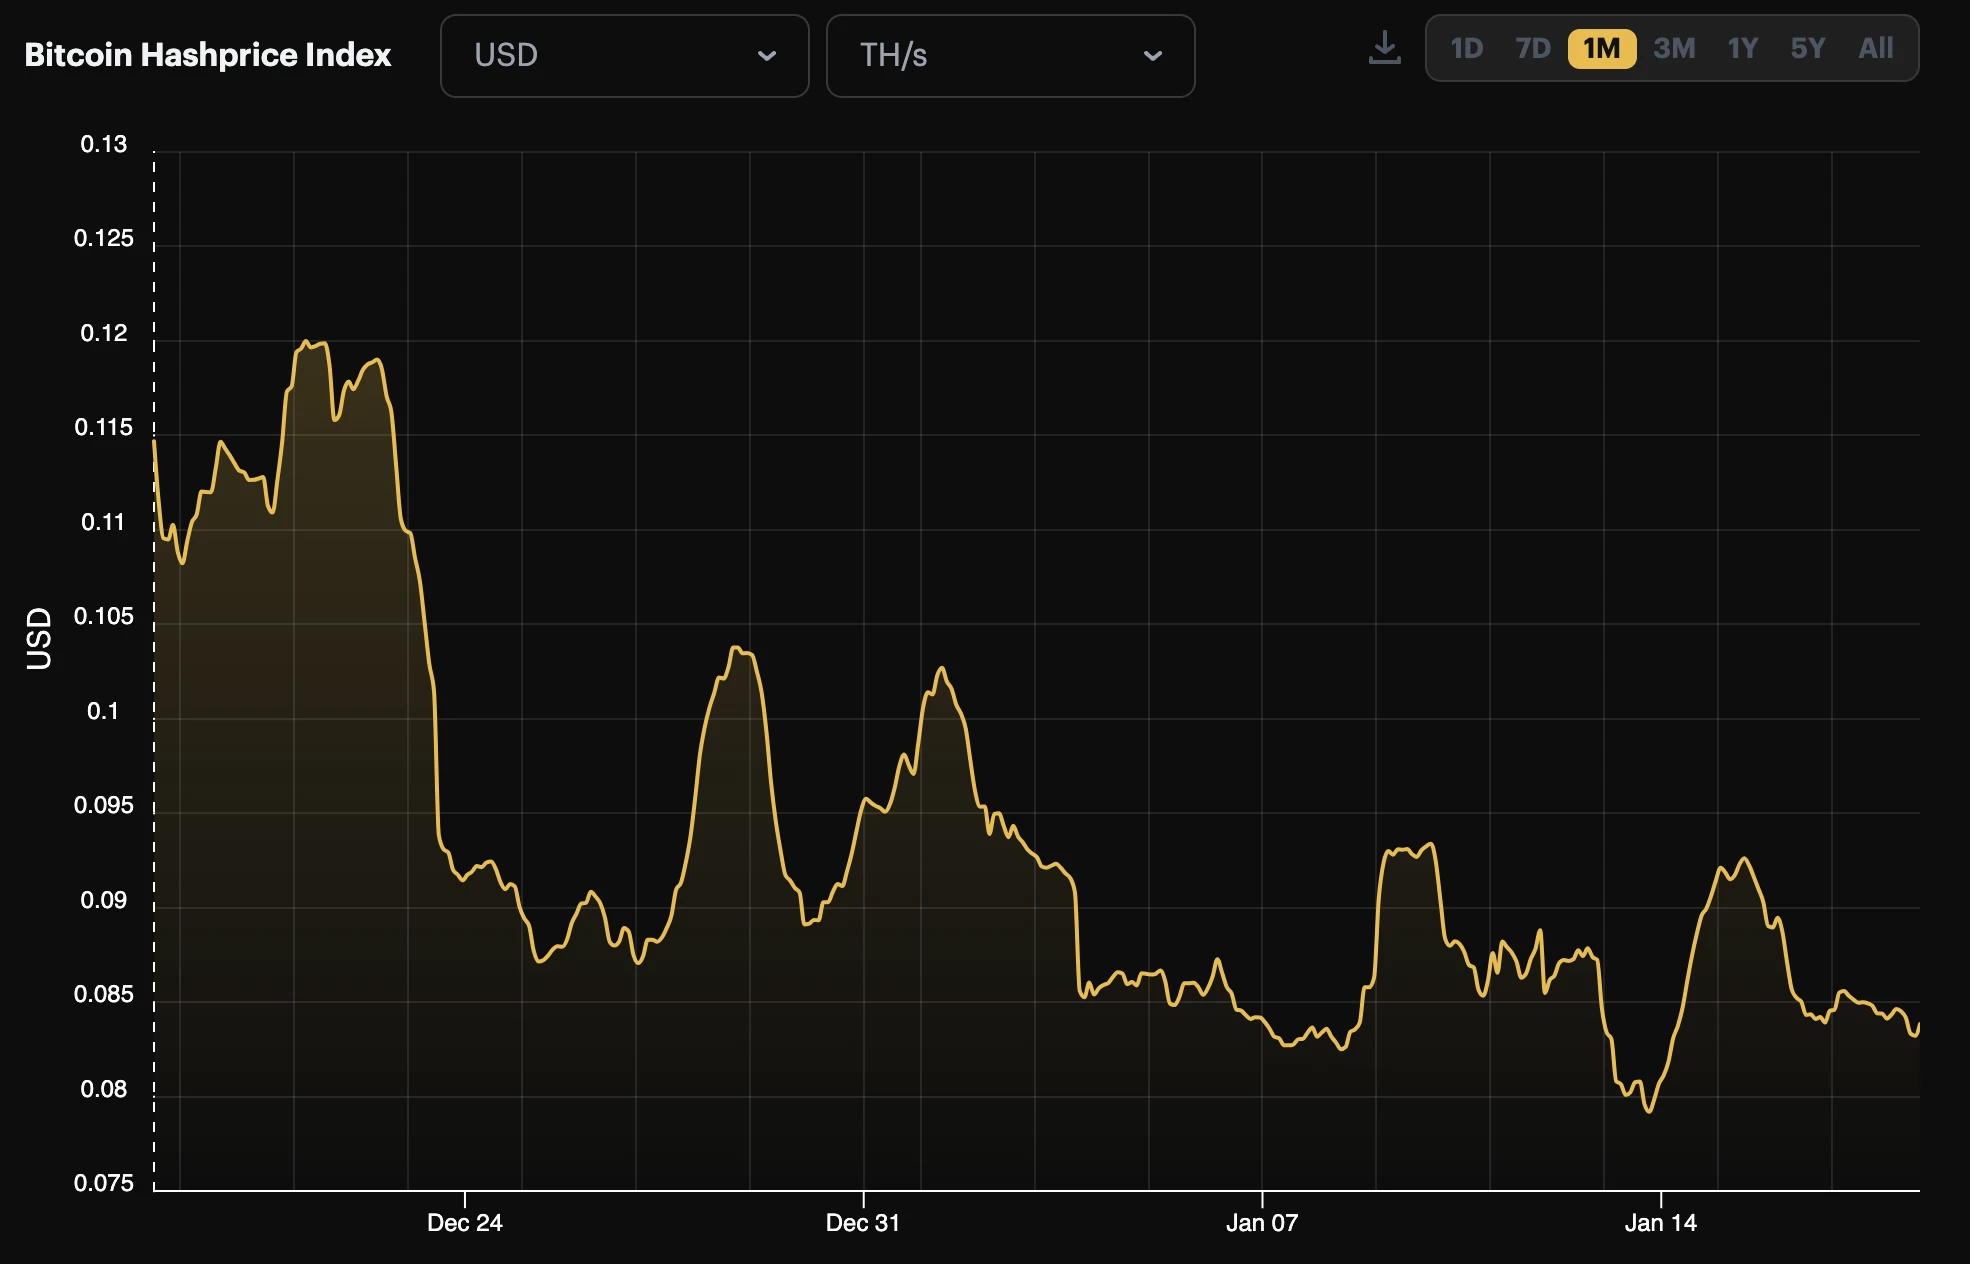Click the download chart data icon

(1384, 48)
